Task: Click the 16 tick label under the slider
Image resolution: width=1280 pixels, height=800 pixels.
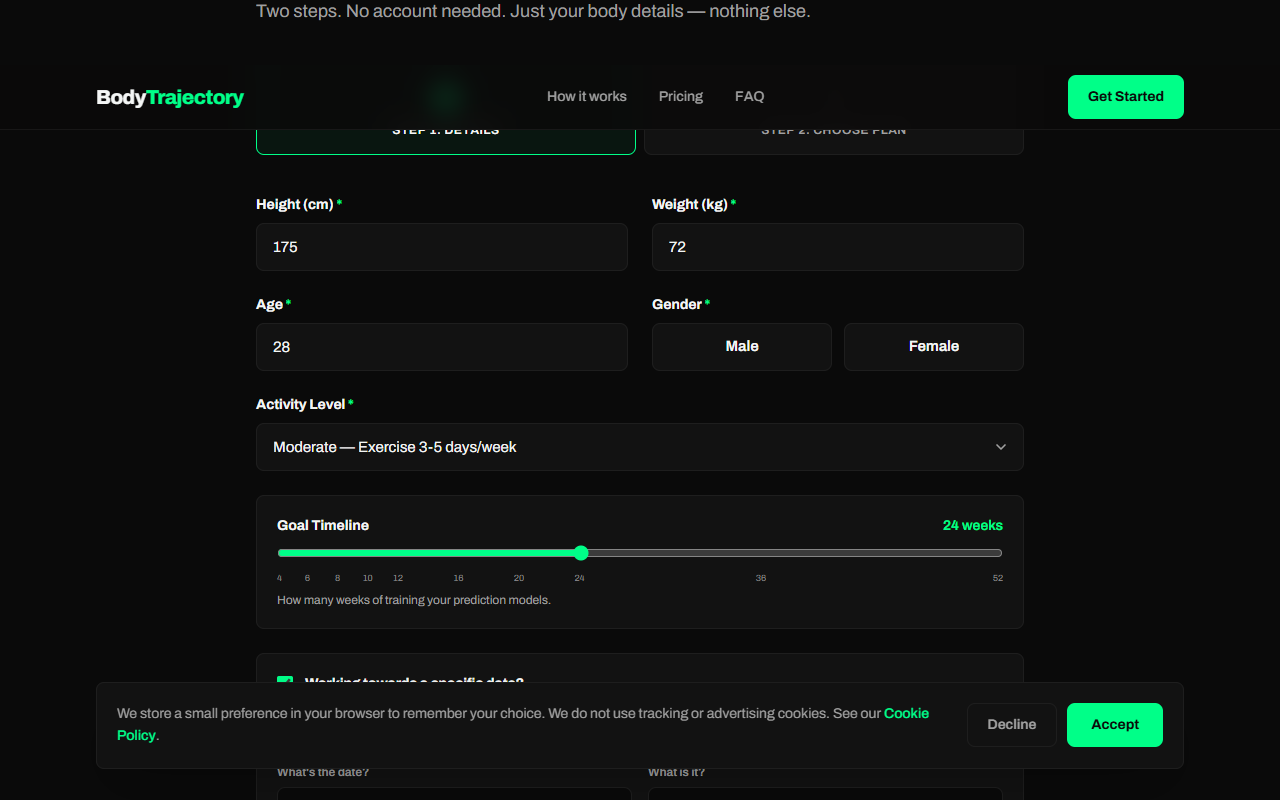Action: point(459,578)
